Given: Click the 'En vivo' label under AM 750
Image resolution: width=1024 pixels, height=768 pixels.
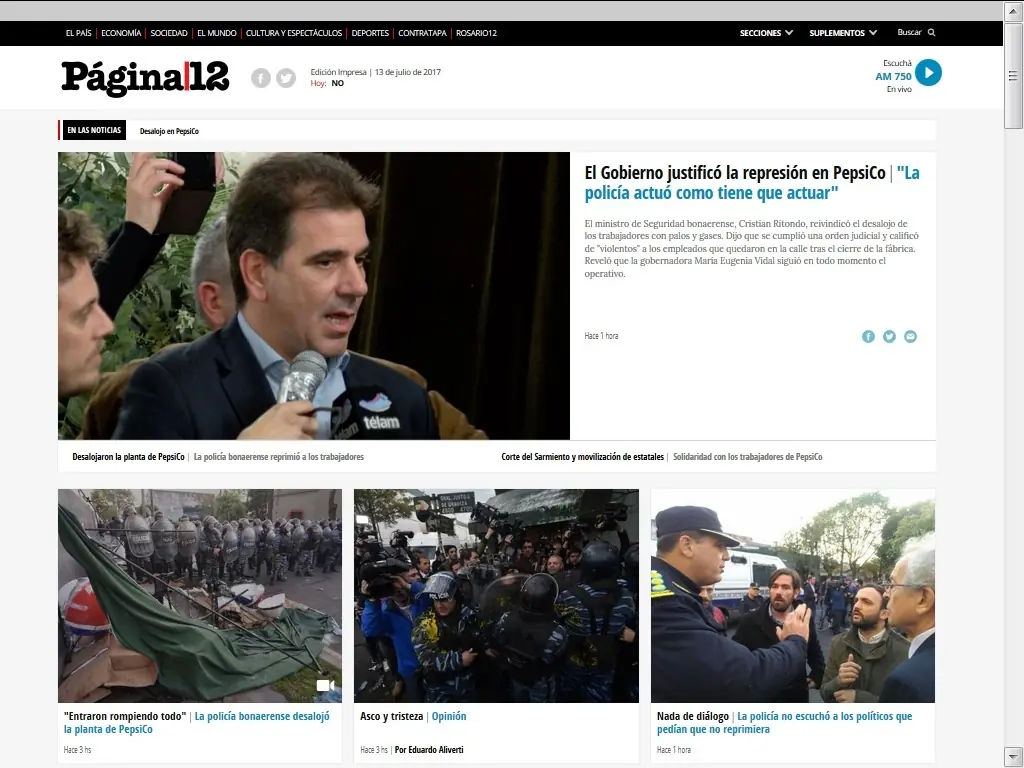Looking at the screenshot, I should pos(899,89).
